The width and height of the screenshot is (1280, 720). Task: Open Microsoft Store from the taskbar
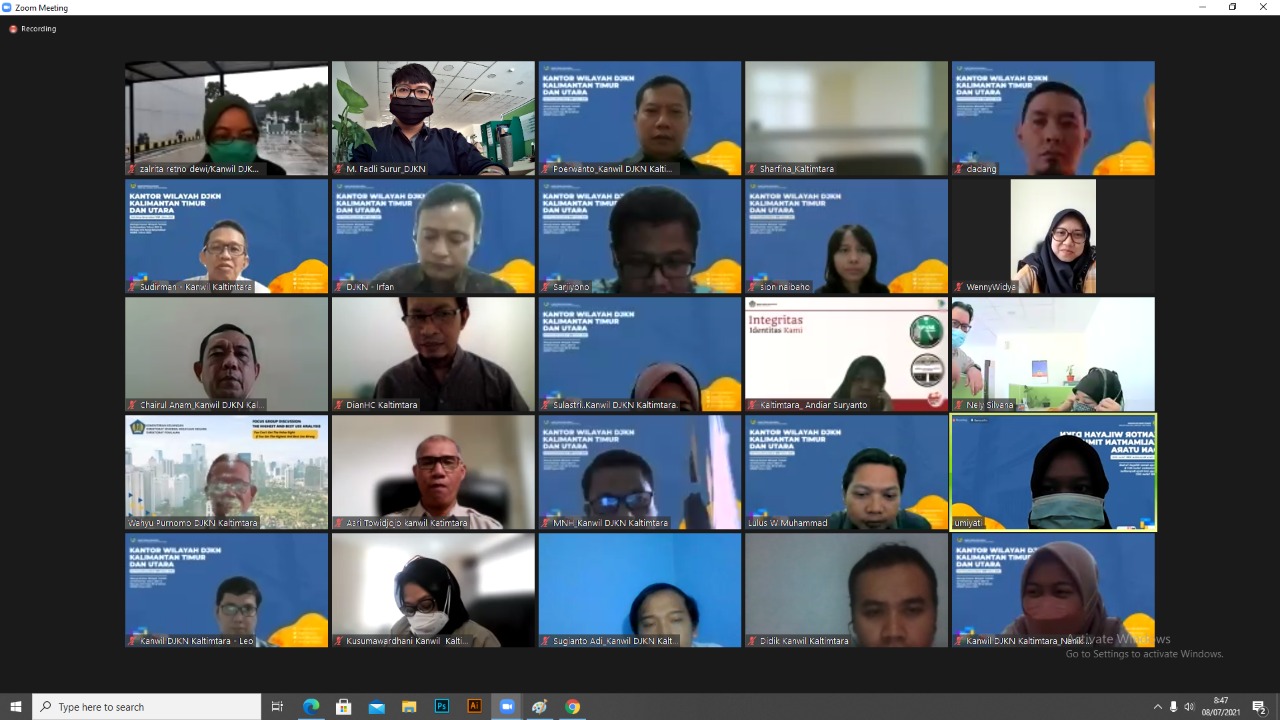(343, 706)
